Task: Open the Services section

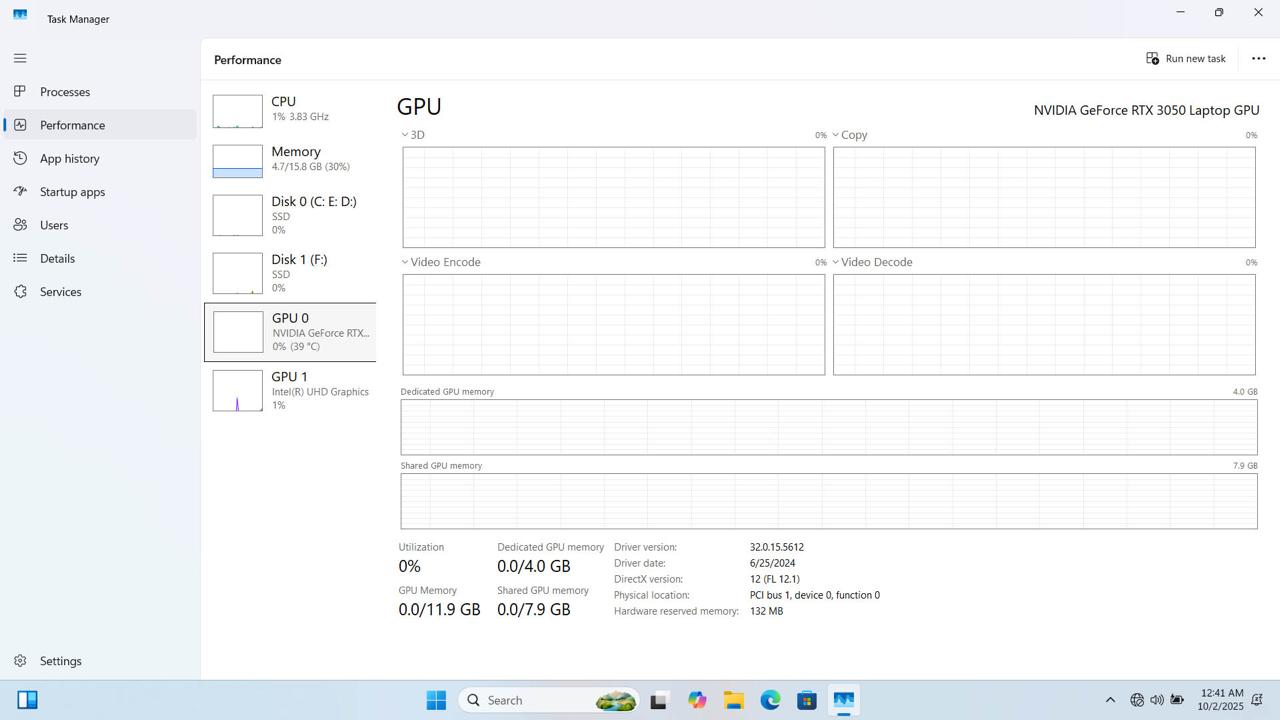Action: (60, 291)
